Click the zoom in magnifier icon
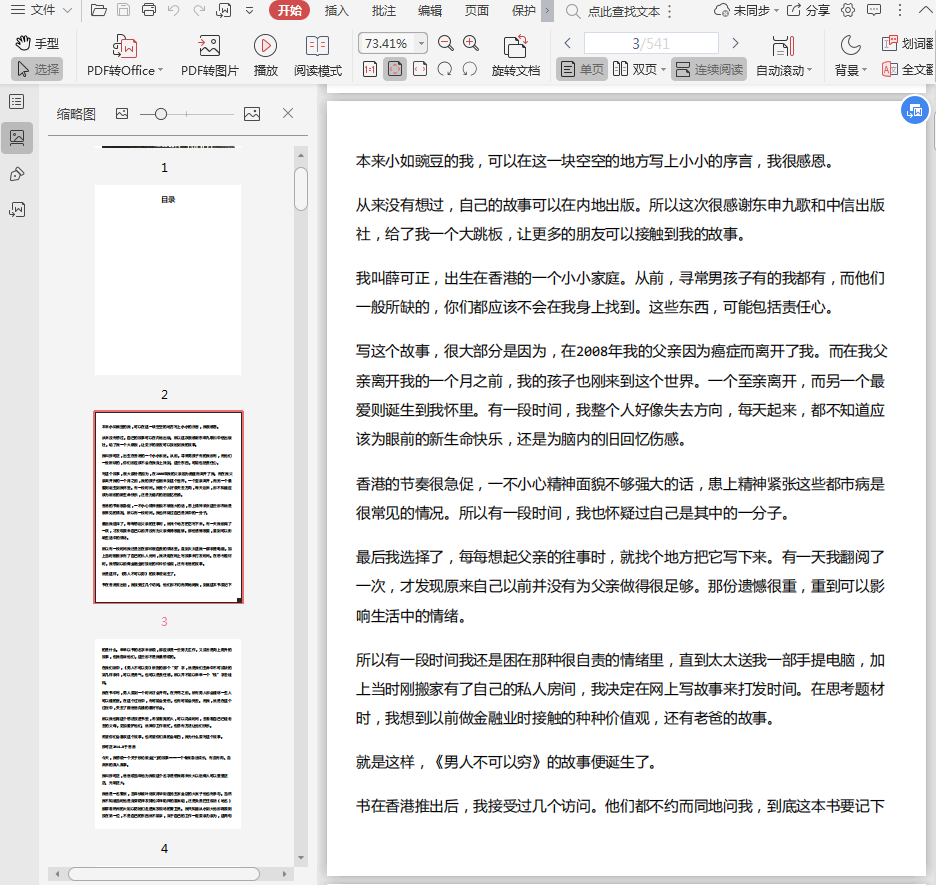The image size is (936, 885). [471, 43]
